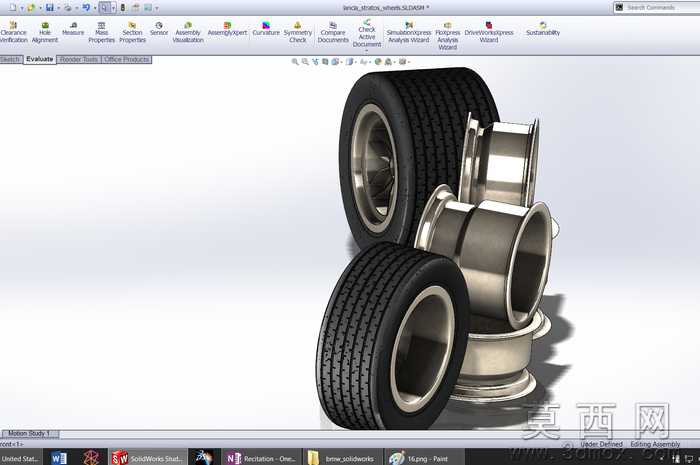Save the assembly with the disk icon
The image size is (700, 465).
(x=50, y=8)
